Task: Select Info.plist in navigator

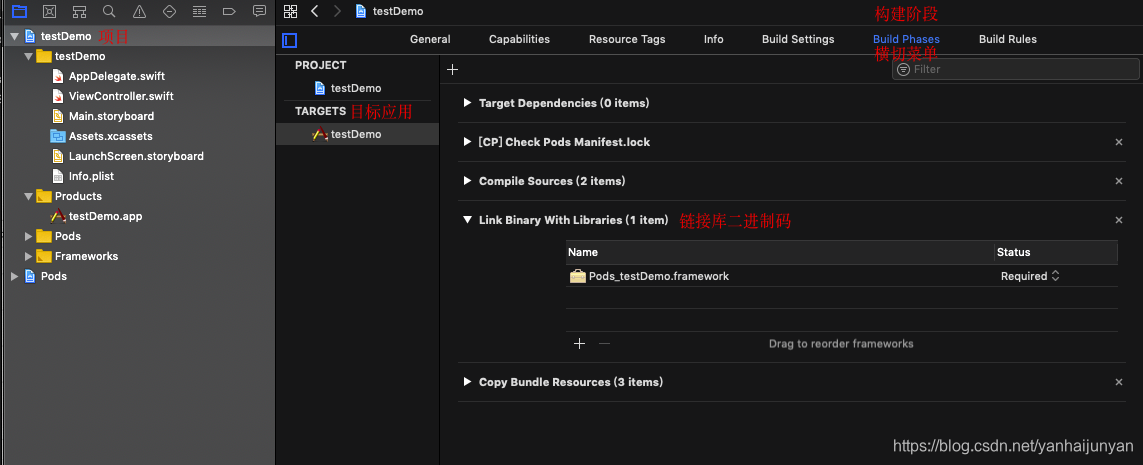Action: click(x=91, y=176)
